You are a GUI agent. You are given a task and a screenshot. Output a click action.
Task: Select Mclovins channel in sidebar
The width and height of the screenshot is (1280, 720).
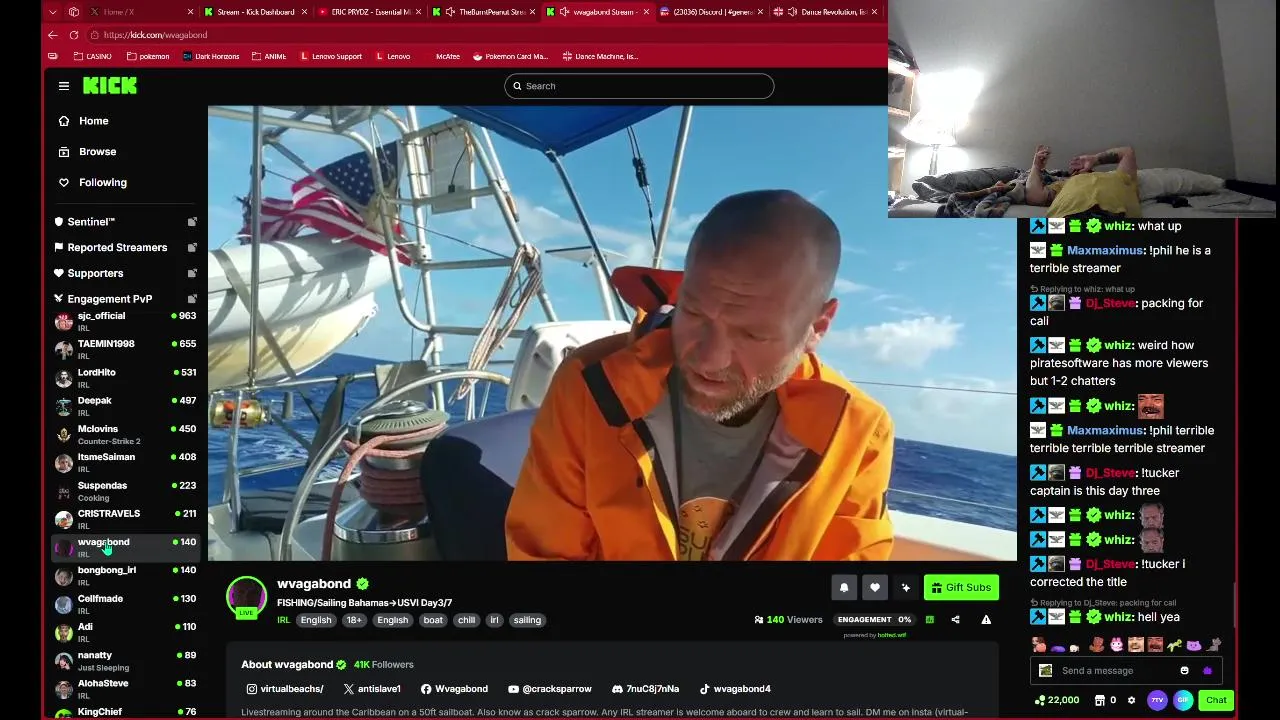pyautogui.click(x=126, y=435)
